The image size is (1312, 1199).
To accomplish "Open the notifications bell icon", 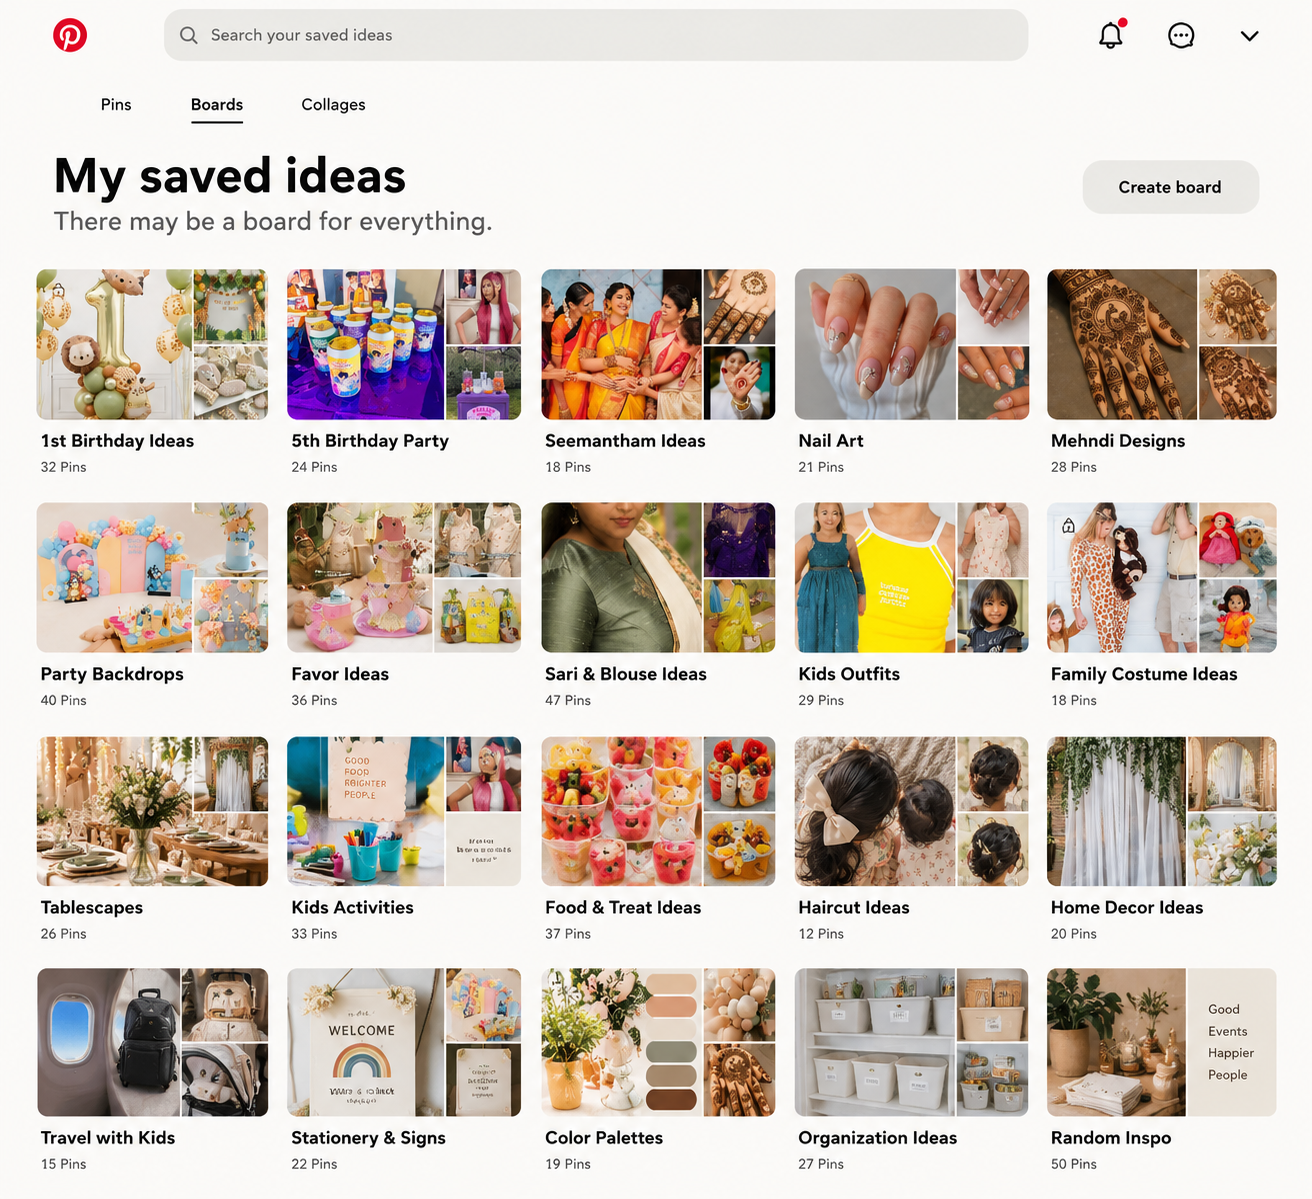I will [1111, 35].
